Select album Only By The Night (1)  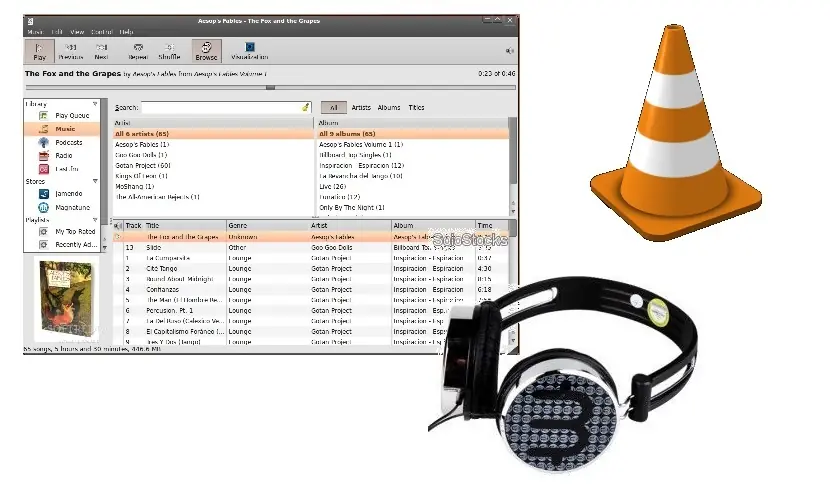tap(413, 207)
